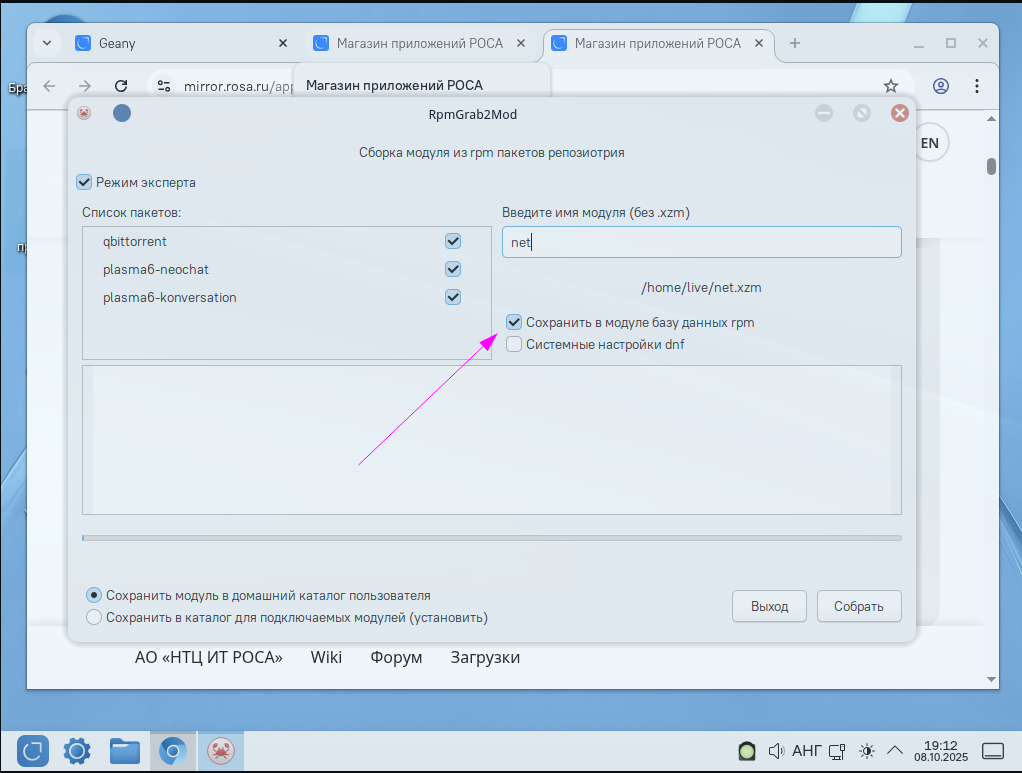Select the plasma6-neochat list row text
Viewport: 1022px width, 773px height.
(x=156, y=269)
